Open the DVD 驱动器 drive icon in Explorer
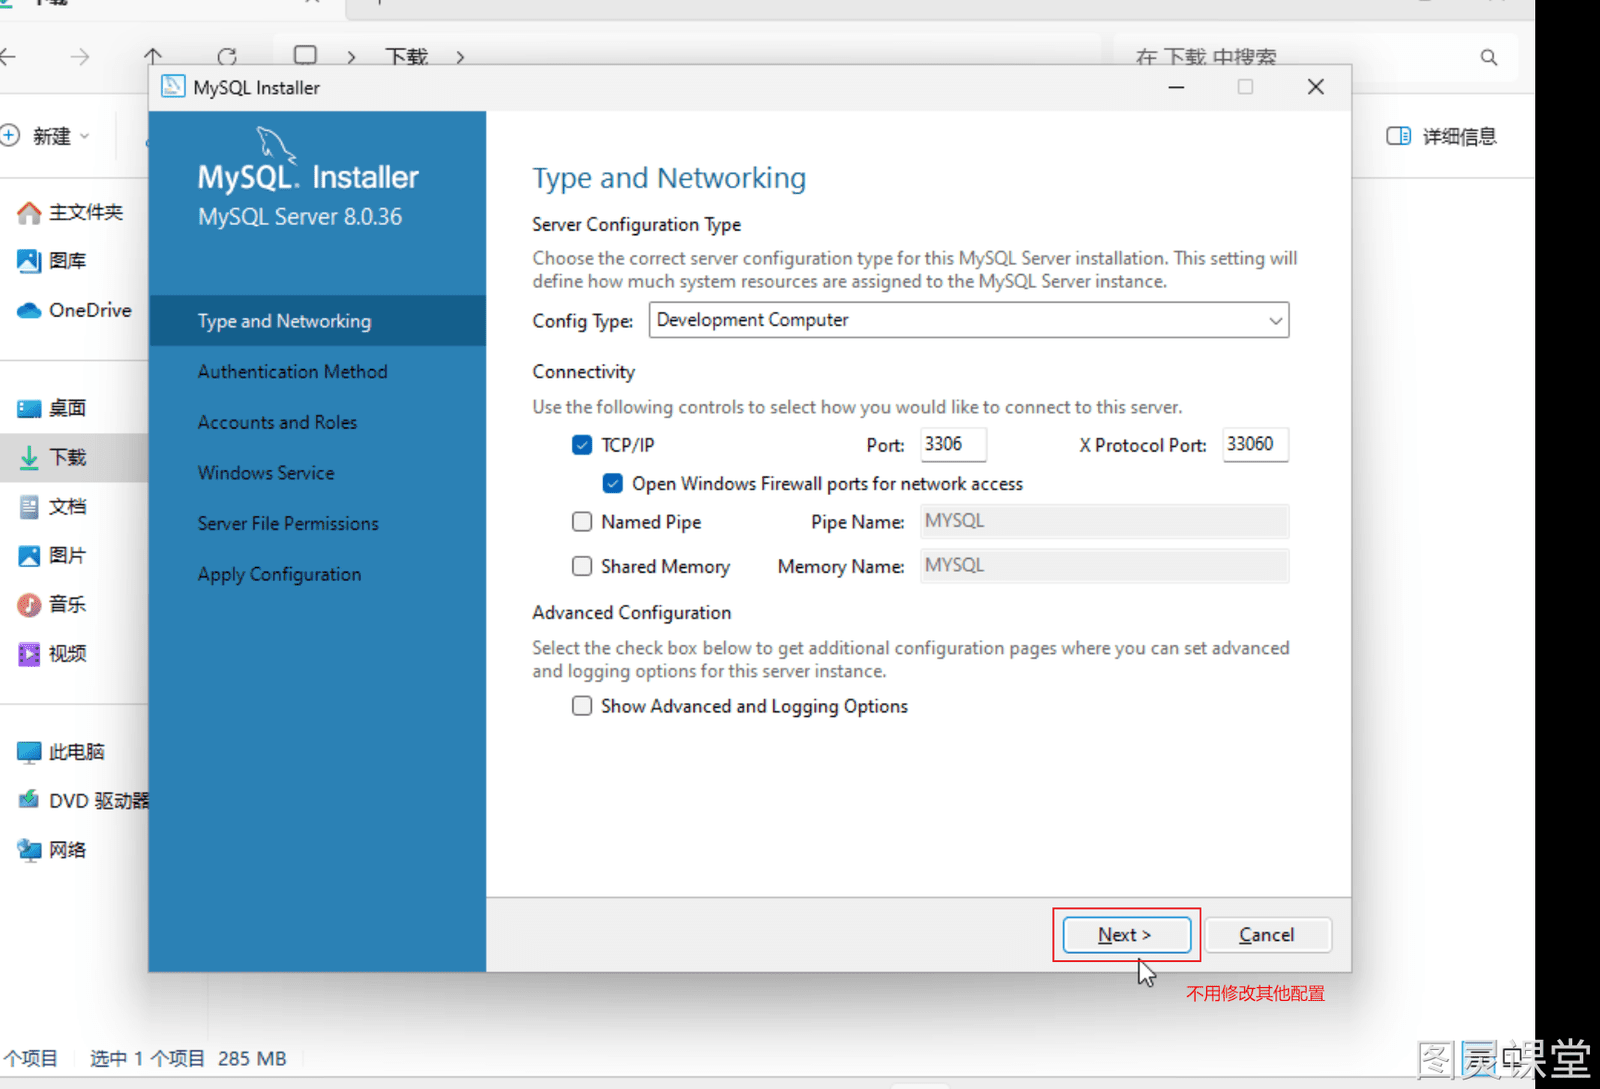 [x=29, y=800]
